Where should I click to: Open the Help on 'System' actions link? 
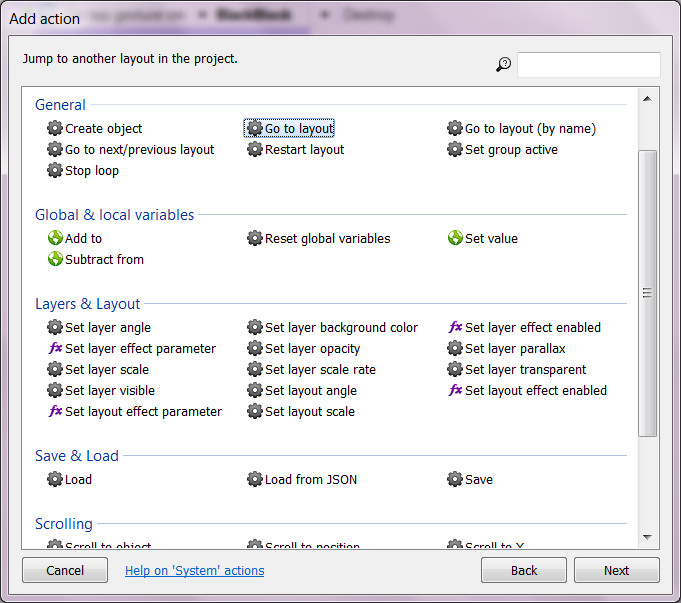point(194,570)
